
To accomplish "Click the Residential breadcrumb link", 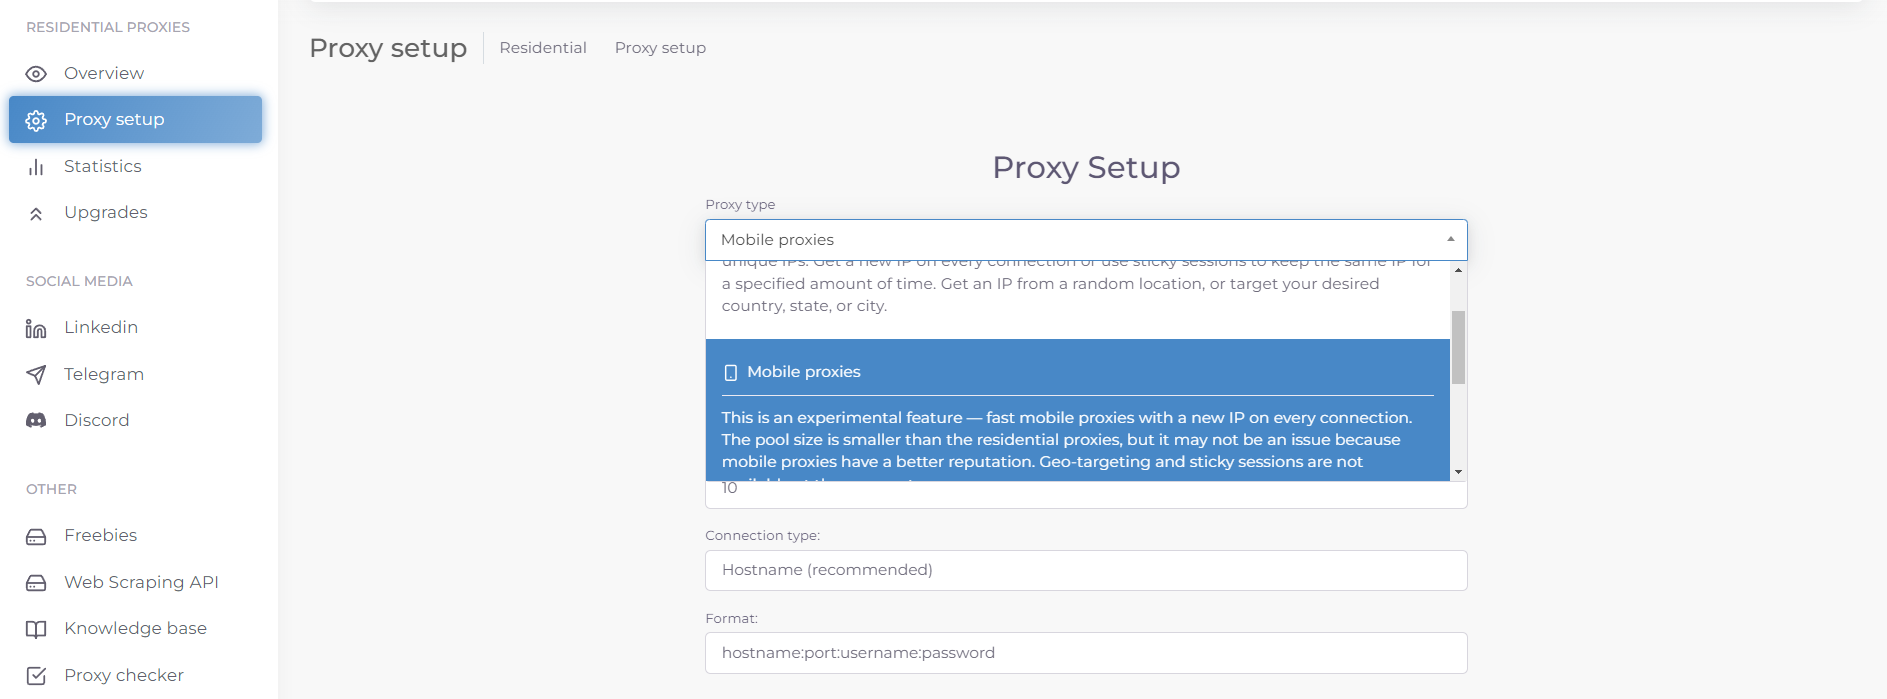I will tap(543, 48).
